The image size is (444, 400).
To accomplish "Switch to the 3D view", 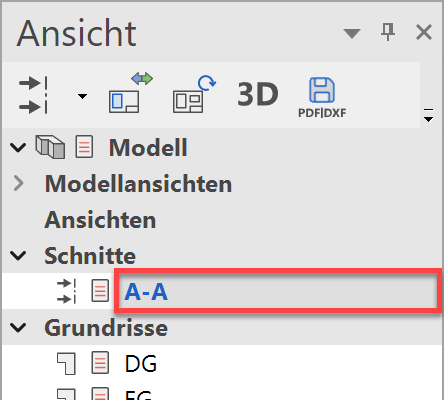I will click(x=258, y=94).
